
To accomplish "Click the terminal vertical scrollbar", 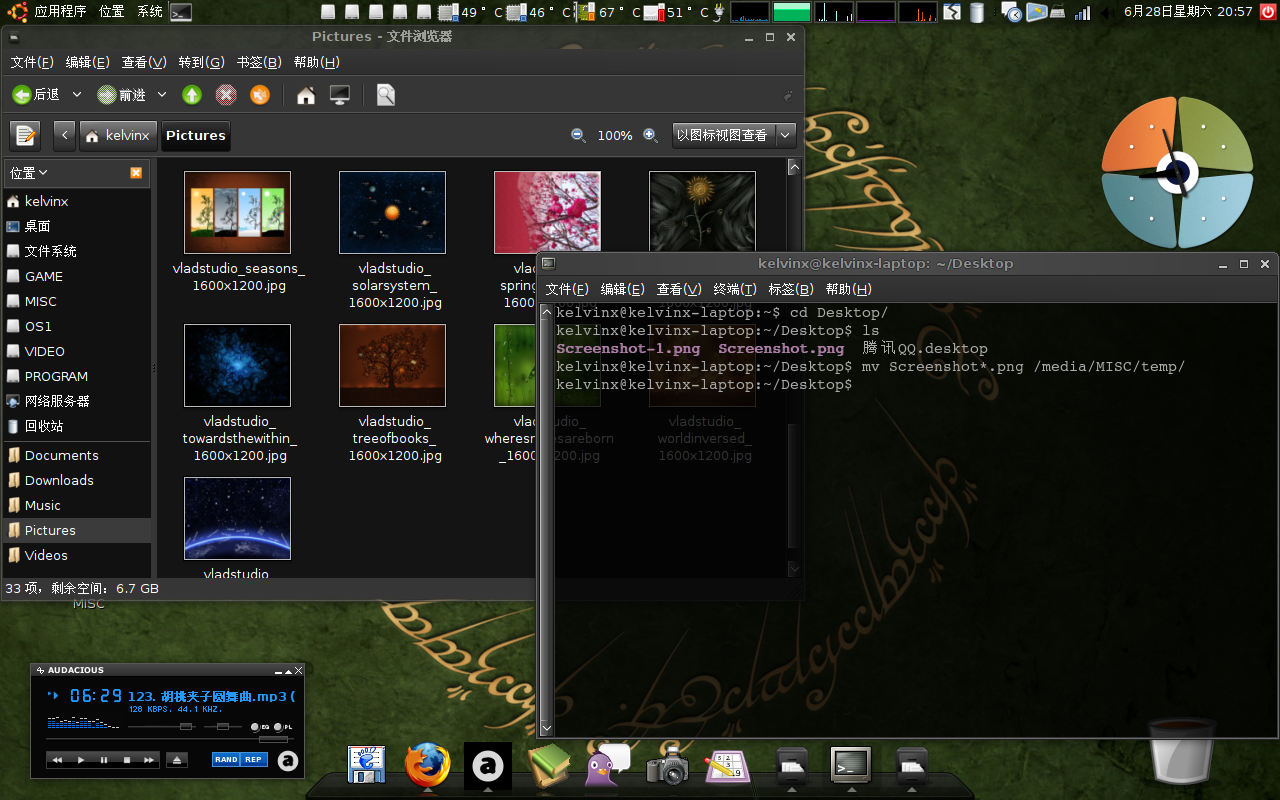I will tap(546, 520).
